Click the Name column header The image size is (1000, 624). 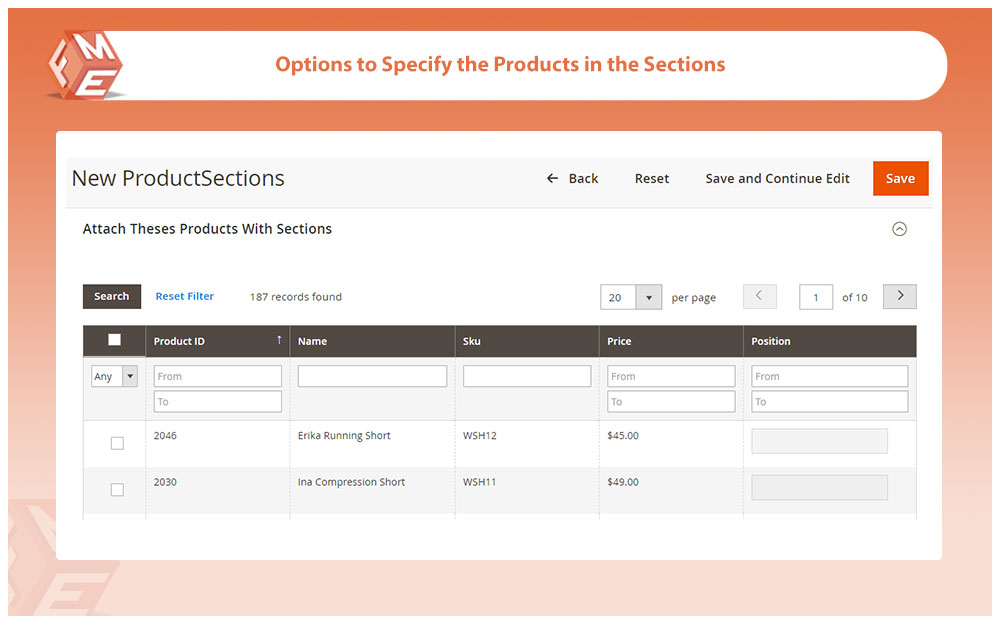[x=313, y=341]
